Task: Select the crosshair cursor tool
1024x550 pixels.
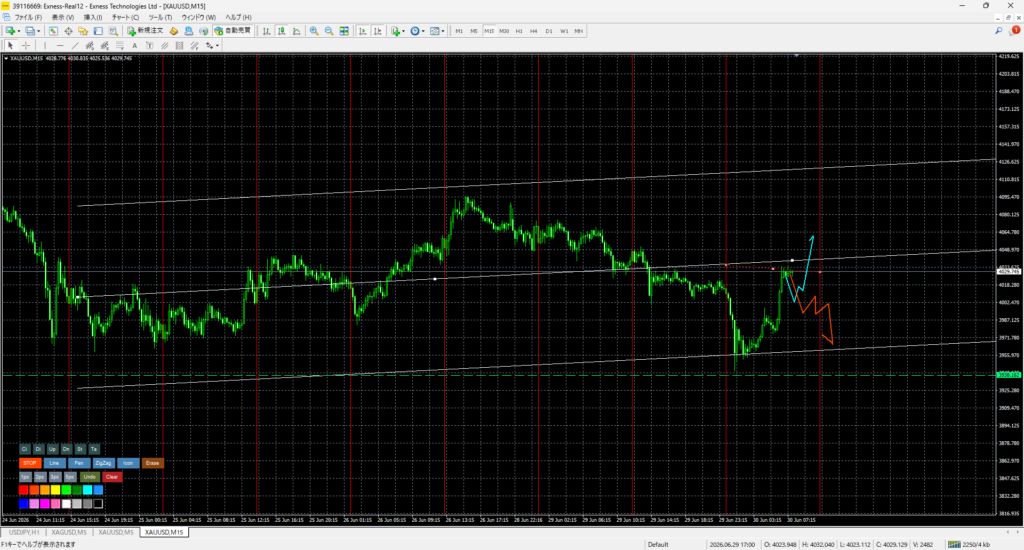Action: 25,46
